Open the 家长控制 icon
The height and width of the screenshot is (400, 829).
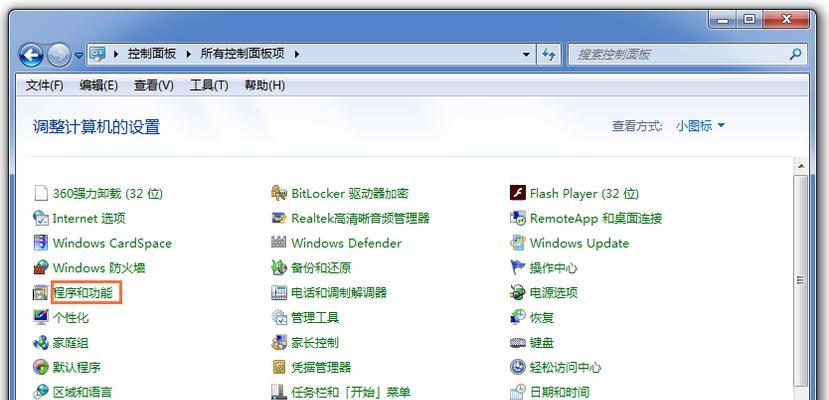(x=279, y=342)
